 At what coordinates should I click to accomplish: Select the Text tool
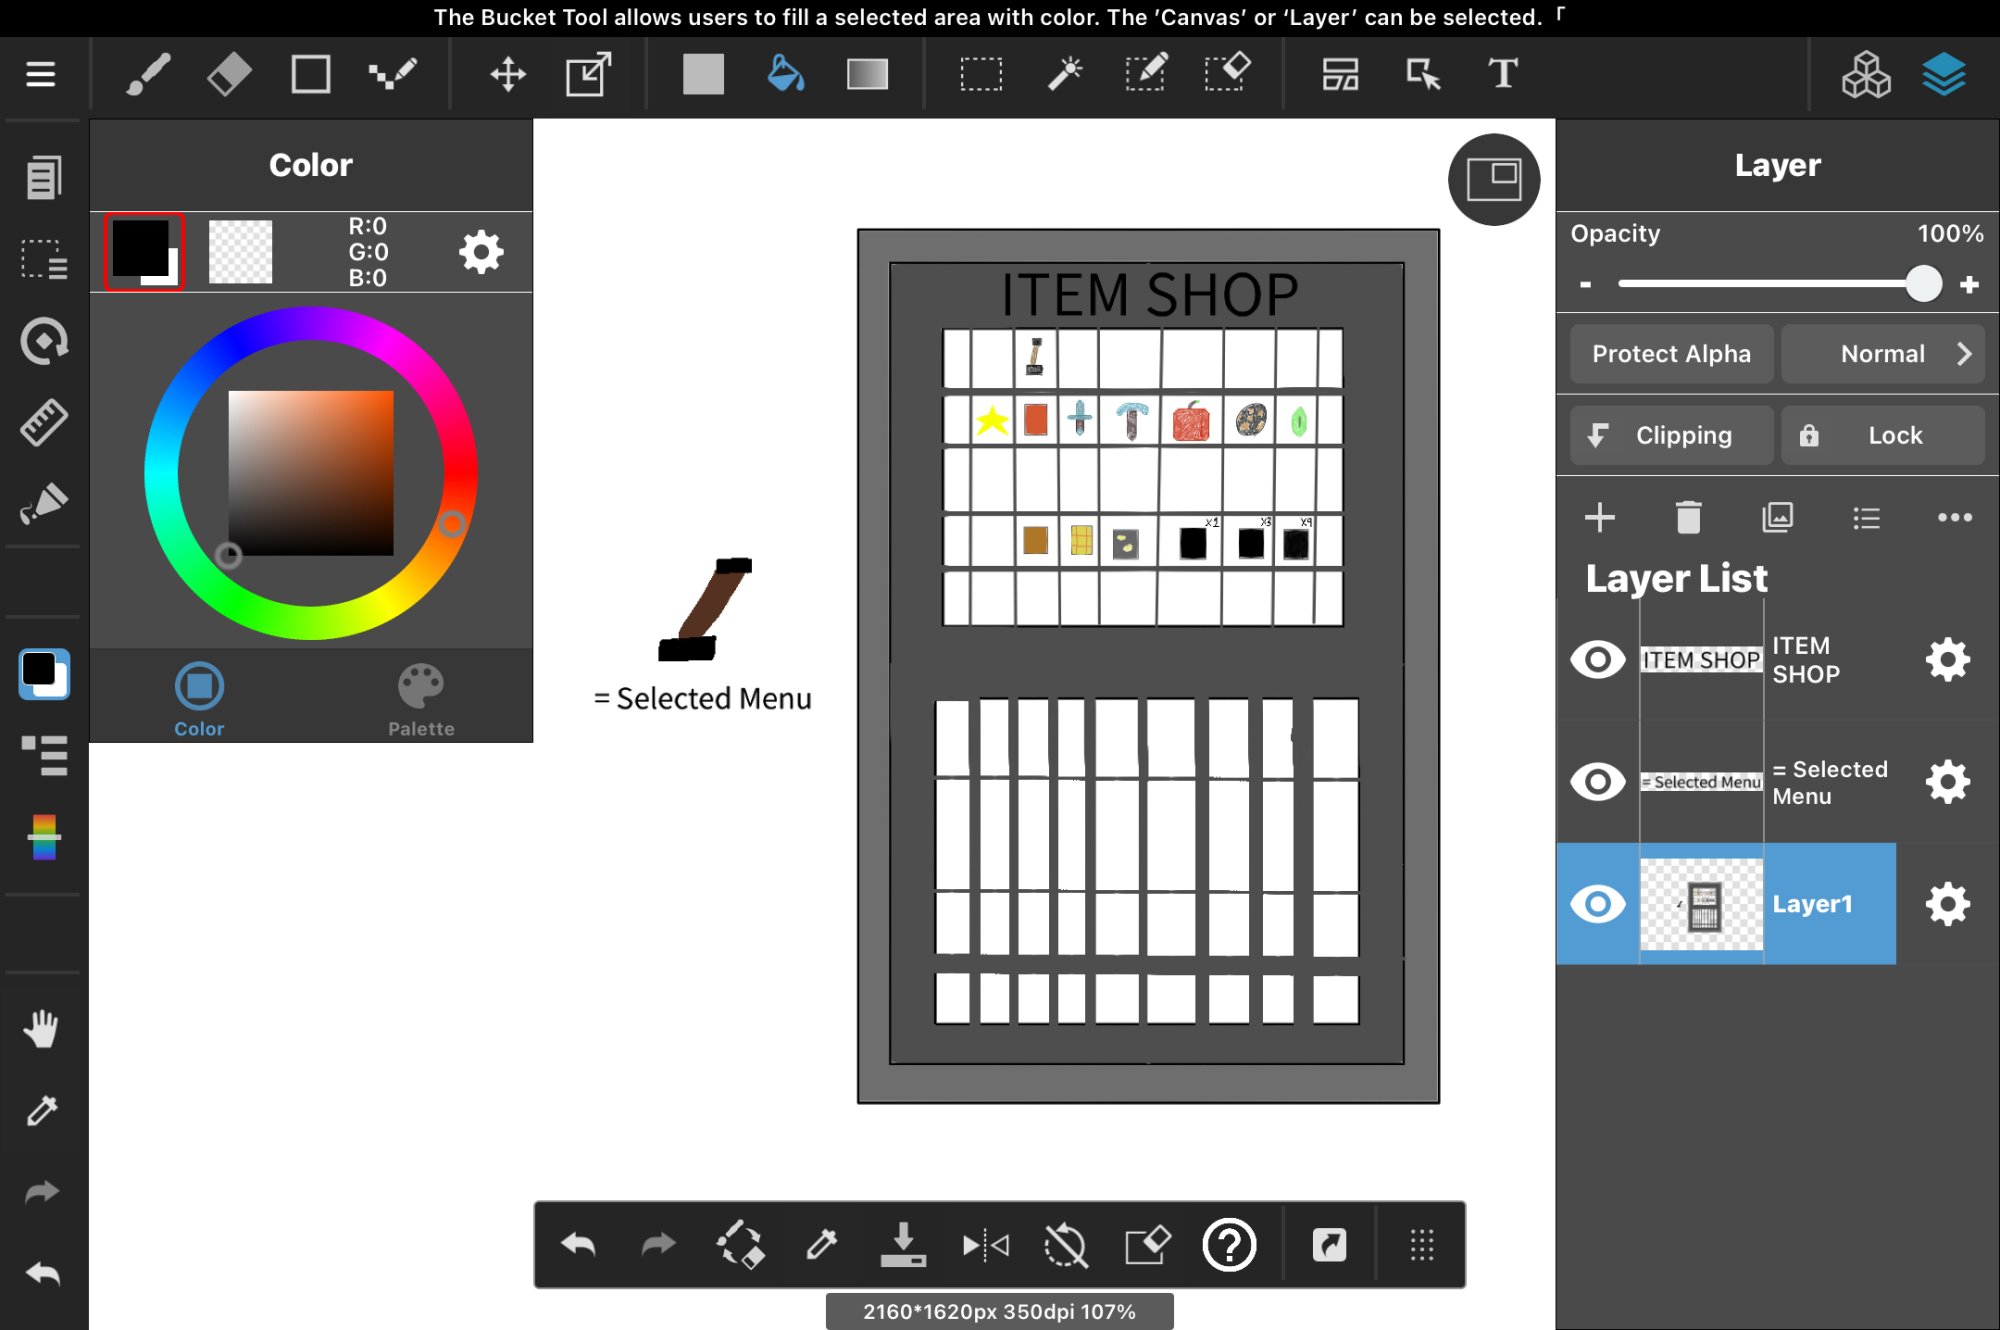[1502, 74]
